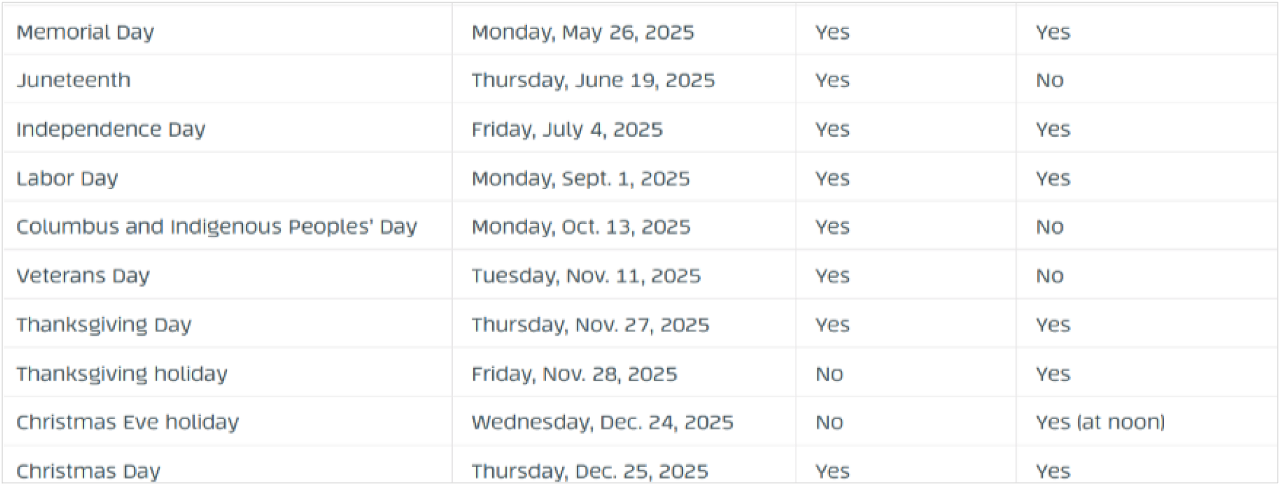Click the date Monday, May 26, 2025

[x=583, y=32]
